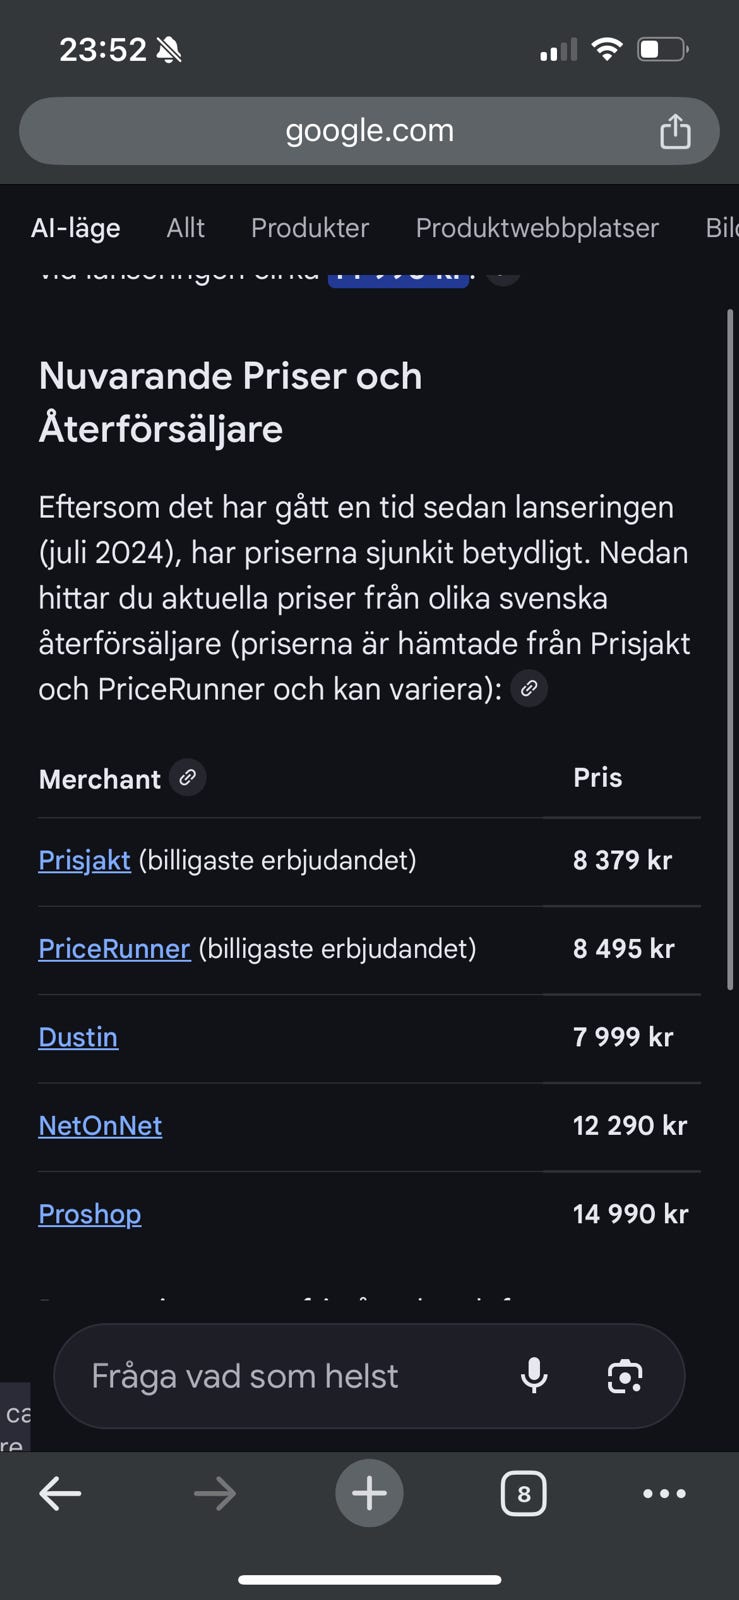Open the Prisjakt merchant link
This screenshot has height=1600, width=739.
(84, 860)
